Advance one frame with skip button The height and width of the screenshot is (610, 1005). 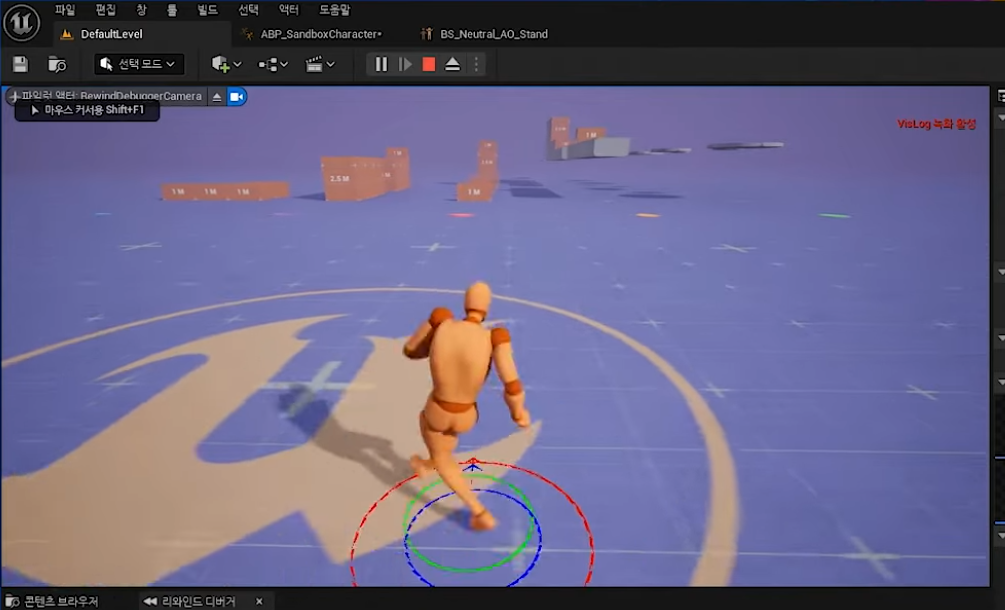coord(405,64)
